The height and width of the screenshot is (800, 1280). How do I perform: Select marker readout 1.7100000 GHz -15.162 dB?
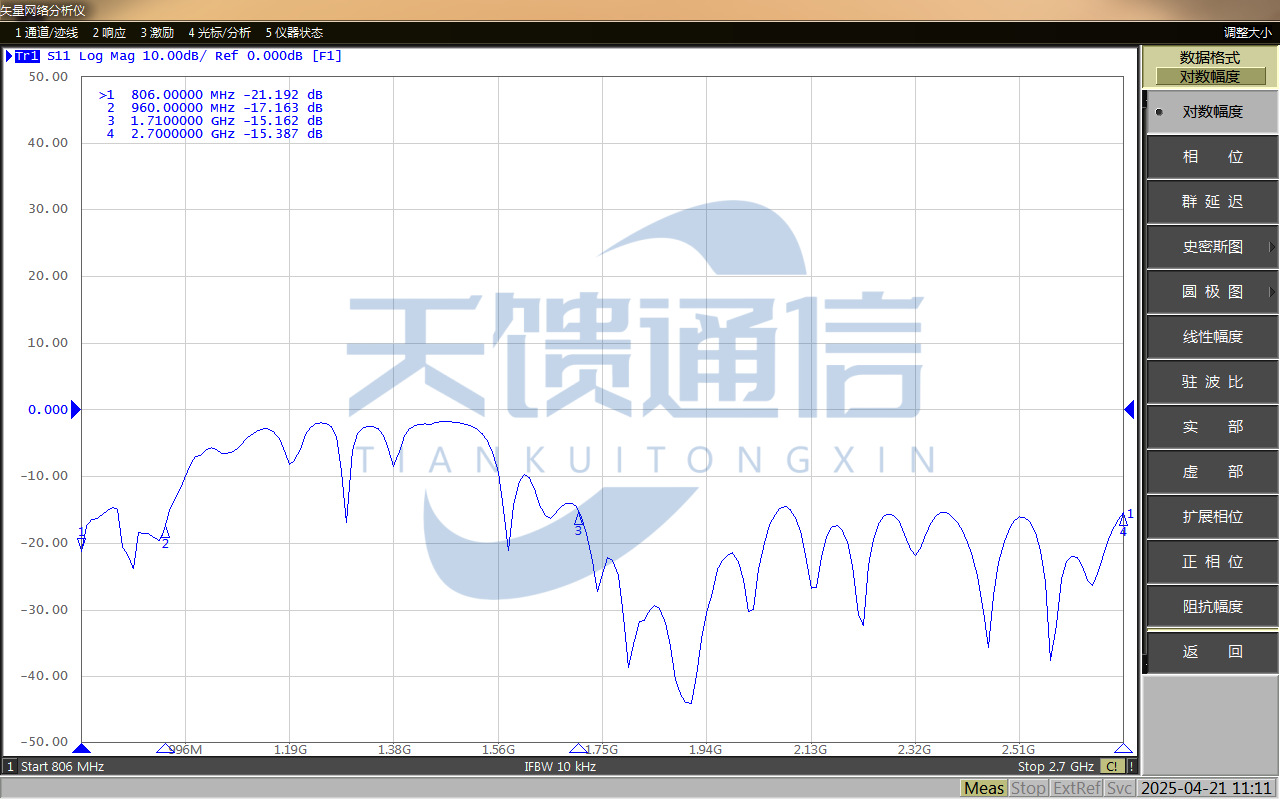click(214, 121)
